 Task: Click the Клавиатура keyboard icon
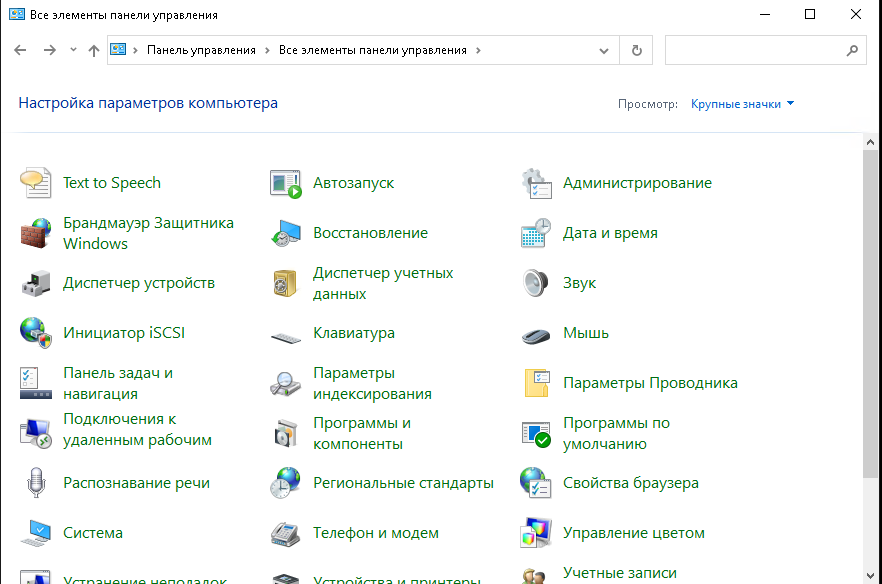tap(286, 334)
